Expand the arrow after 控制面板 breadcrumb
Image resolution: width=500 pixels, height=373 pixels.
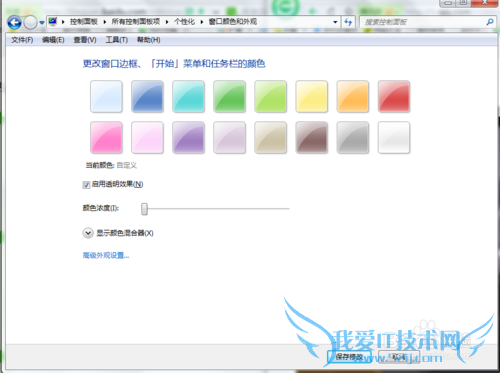click(105, 22)
